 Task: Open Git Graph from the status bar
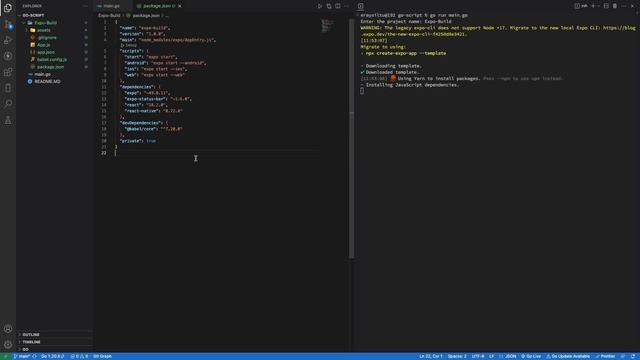(x=102, y=356)
